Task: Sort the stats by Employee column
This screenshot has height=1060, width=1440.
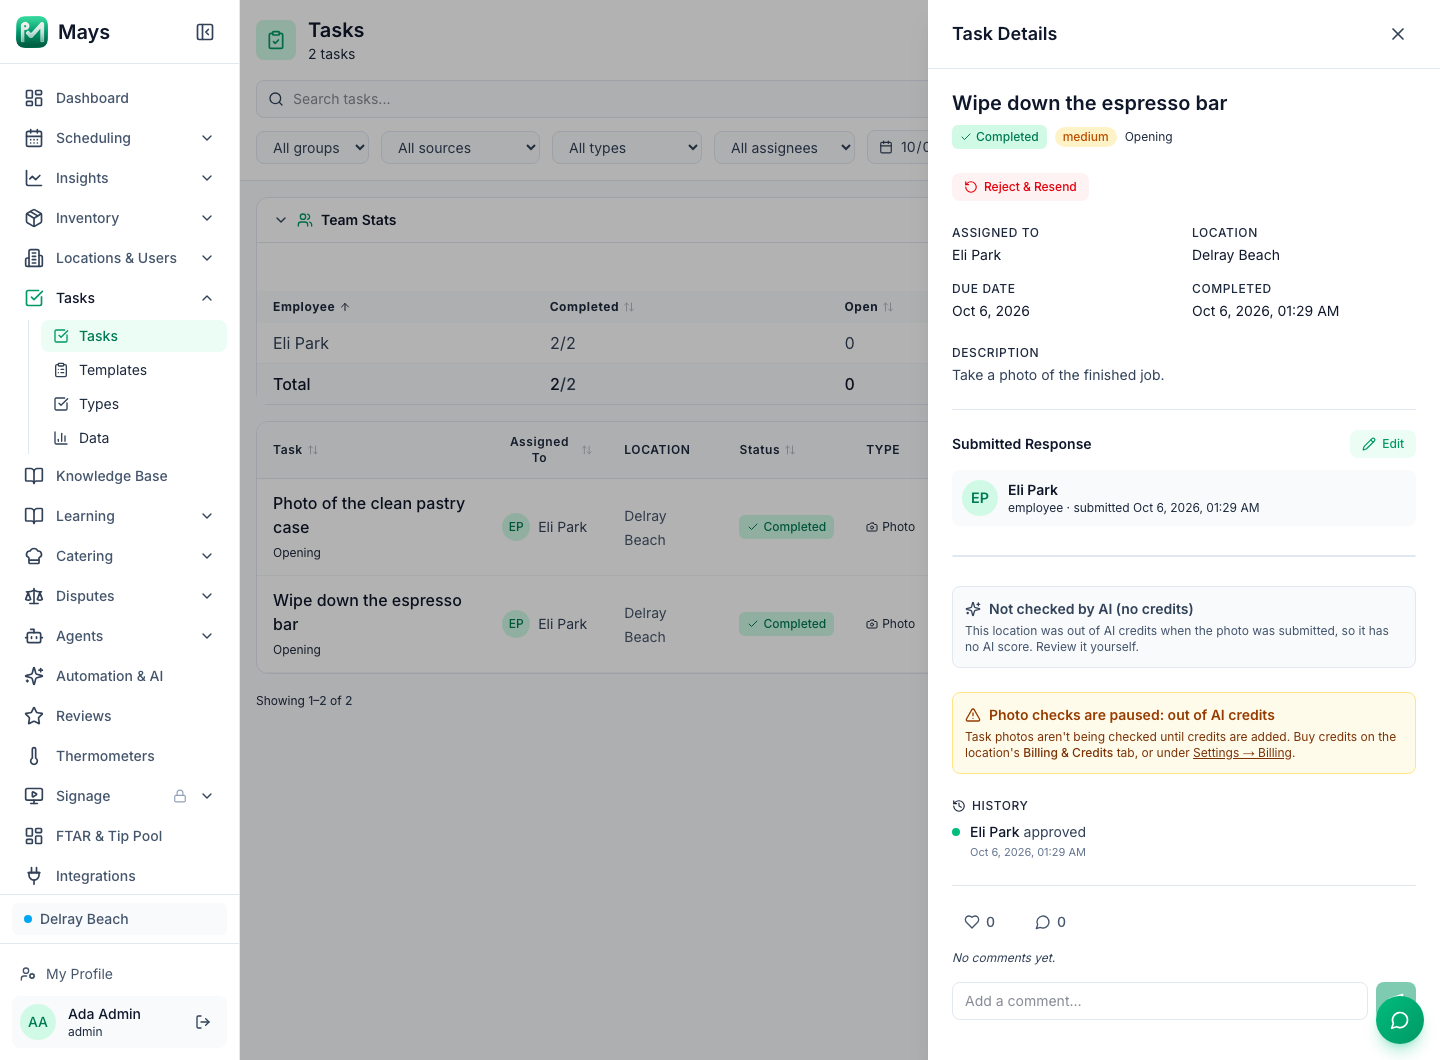Action: tap(311, 307)
